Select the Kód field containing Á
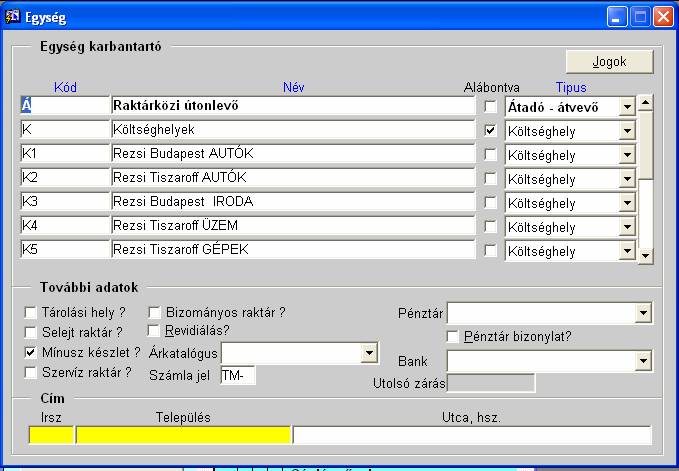This screenshot has width=679, height=471. click(x=65, y=106)
